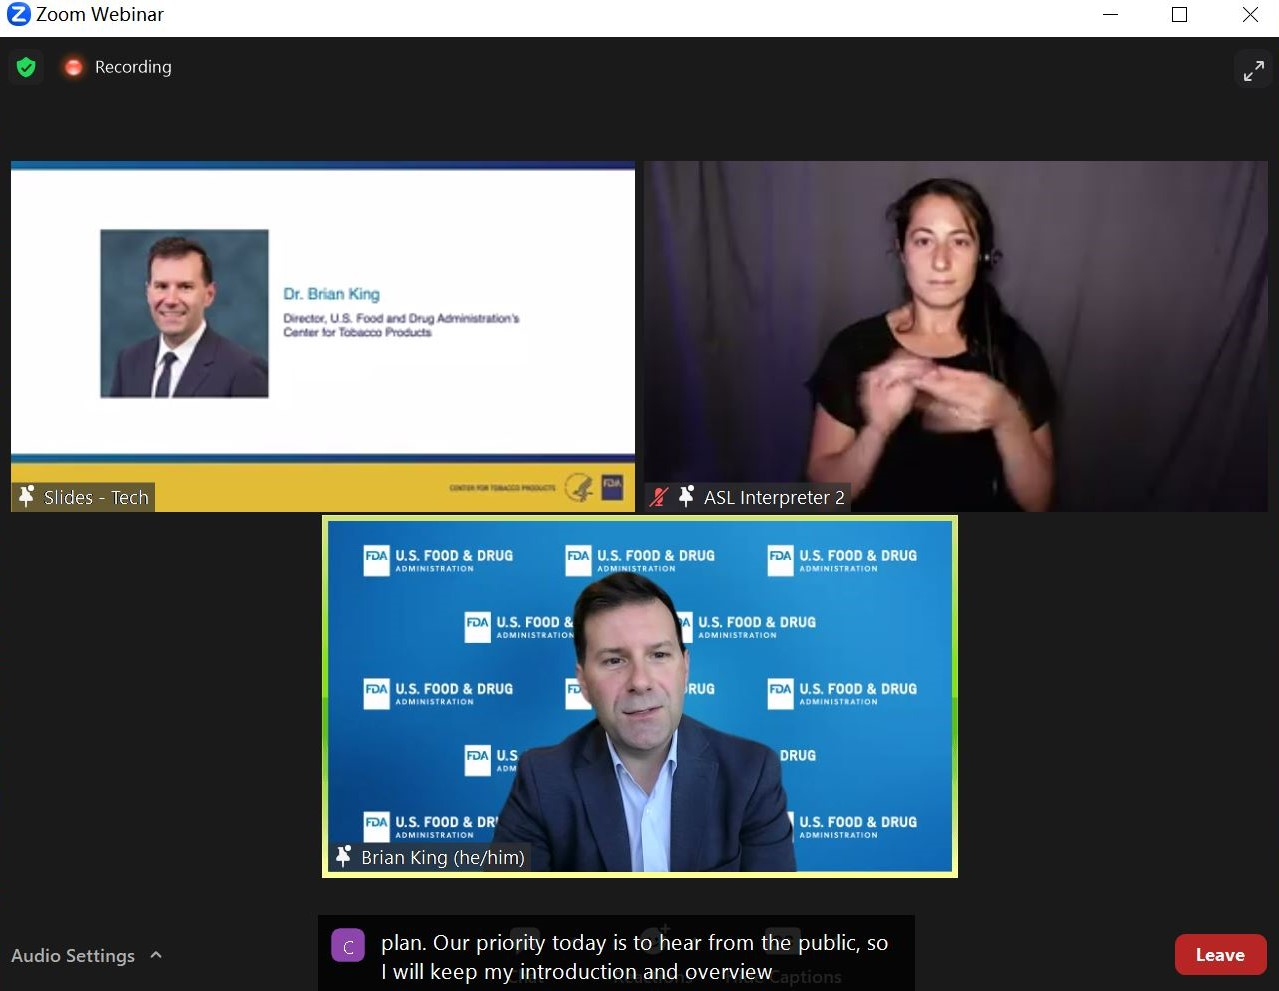
Task: Click the Zoom logo in the title bar
Action: pos(18,15)
